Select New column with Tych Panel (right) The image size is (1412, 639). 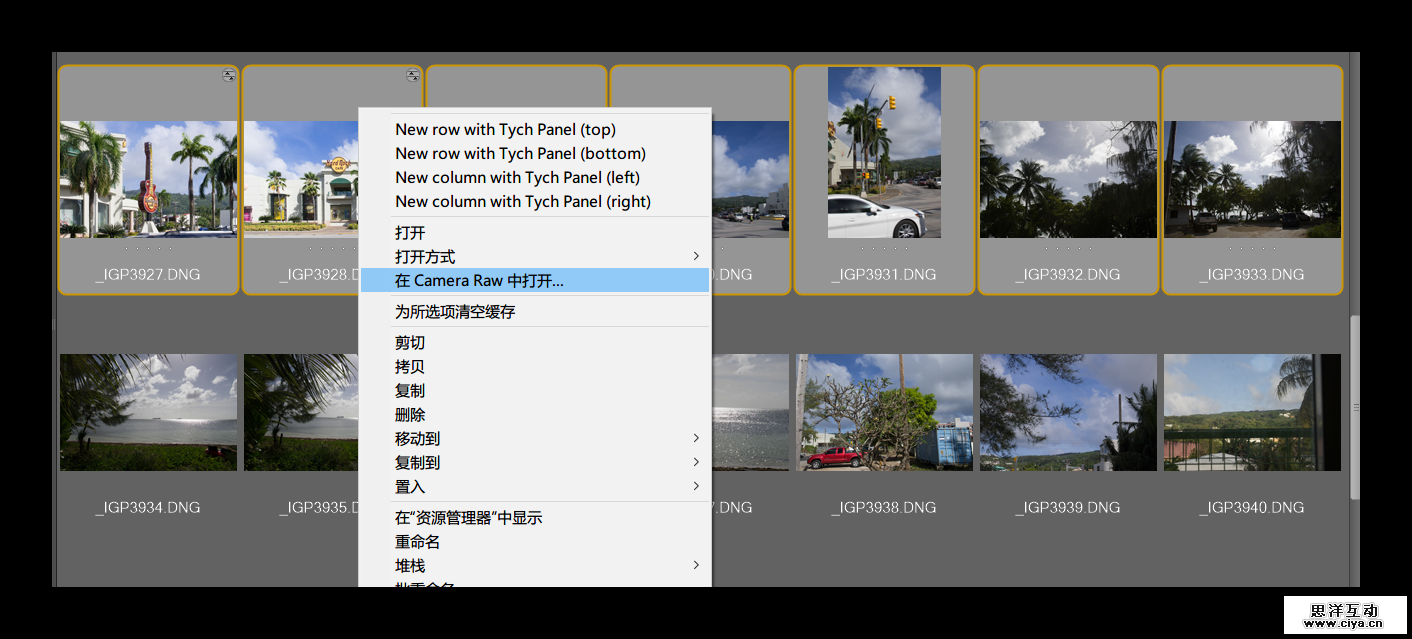pos(522,202)
